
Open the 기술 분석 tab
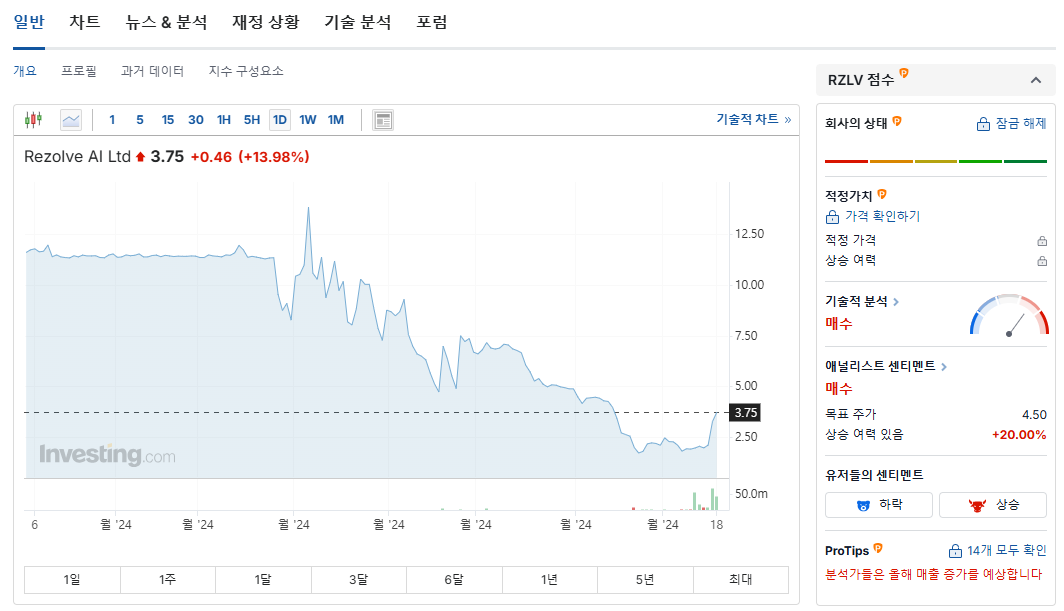tap(358, 22)
